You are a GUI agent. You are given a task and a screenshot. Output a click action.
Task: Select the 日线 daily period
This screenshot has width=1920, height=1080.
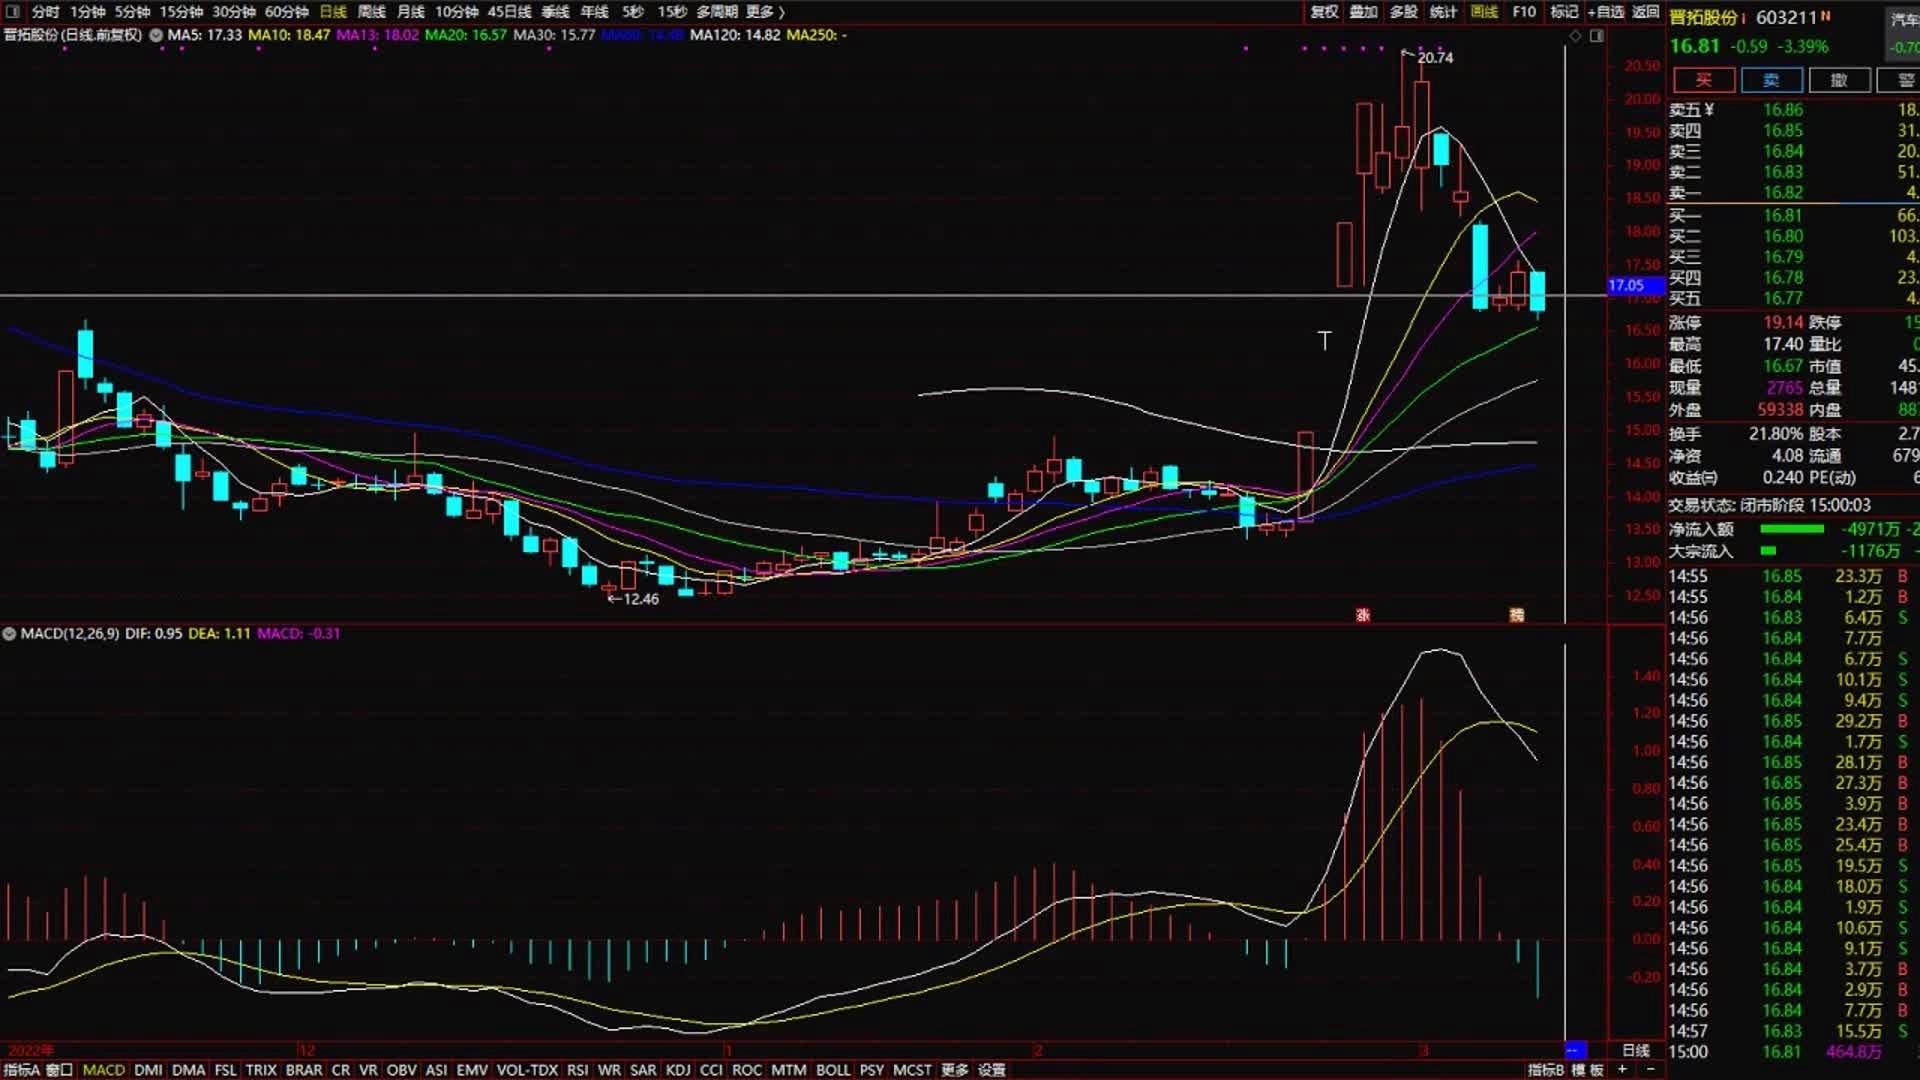click(333, 12)
